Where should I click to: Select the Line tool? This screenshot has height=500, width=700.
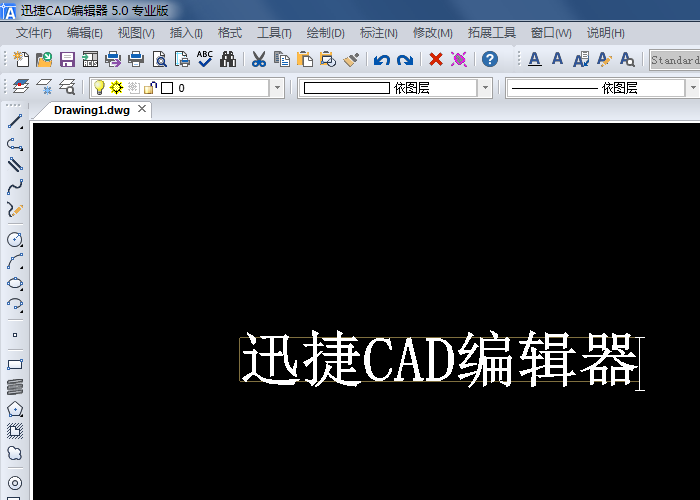pos(15,122)
